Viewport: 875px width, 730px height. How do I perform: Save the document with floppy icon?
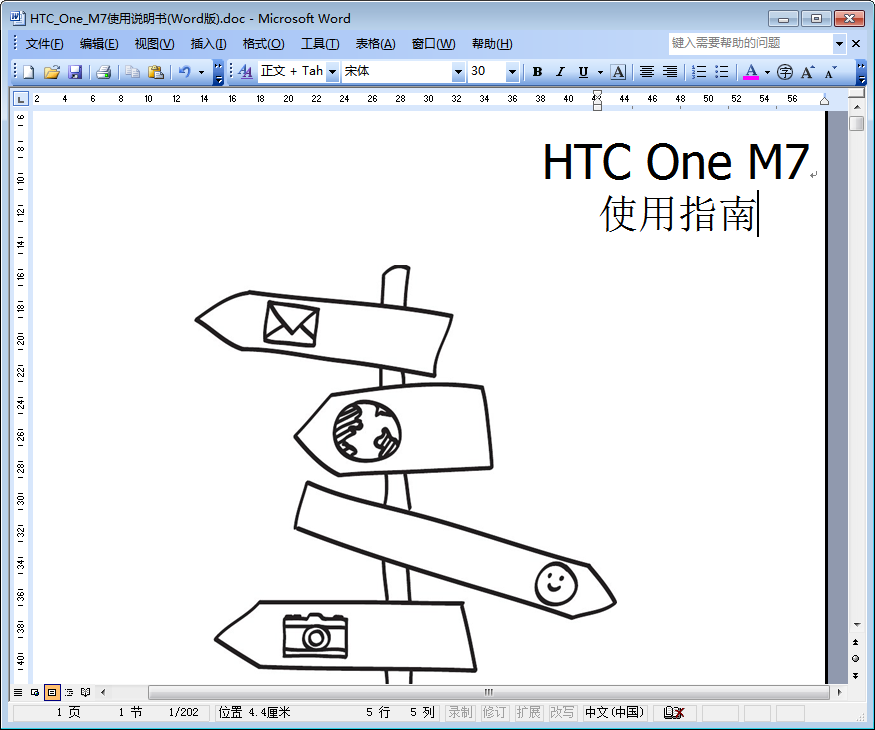click(75, 72)
